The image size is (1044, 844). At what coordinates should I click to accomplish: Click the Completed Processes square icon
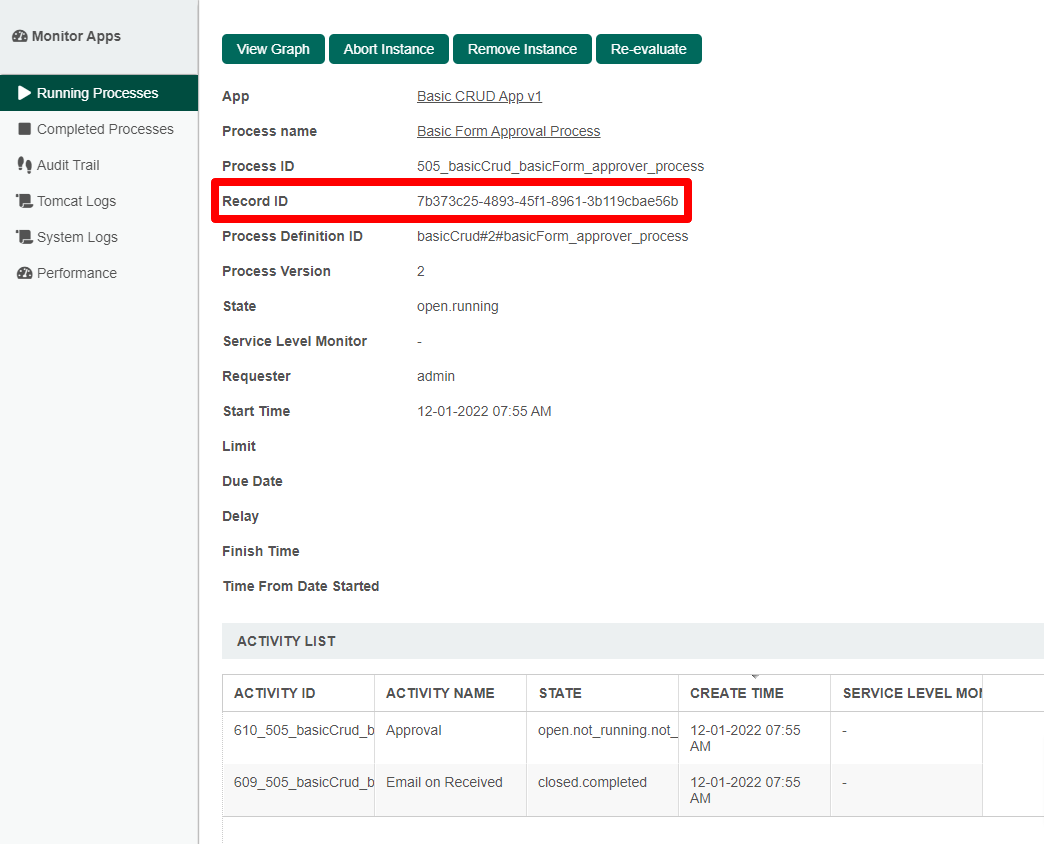[25, 129]
